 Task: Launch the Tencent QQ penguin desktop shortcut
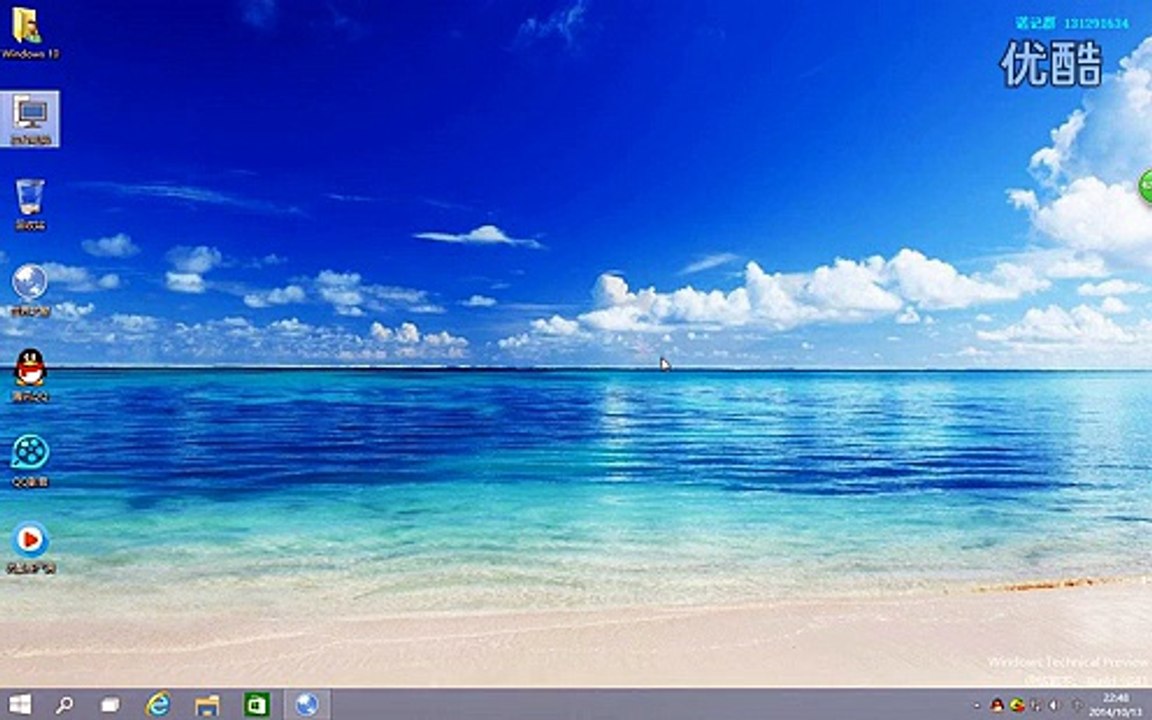pos(30,375)
